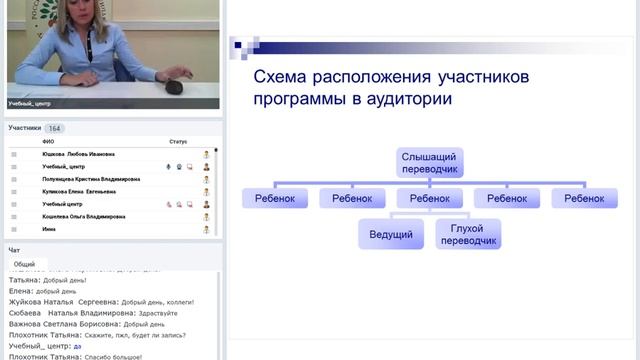
Task: Click the avatar icon in Полувицева Кристина Владимировна row
Action: pos(207,179)
